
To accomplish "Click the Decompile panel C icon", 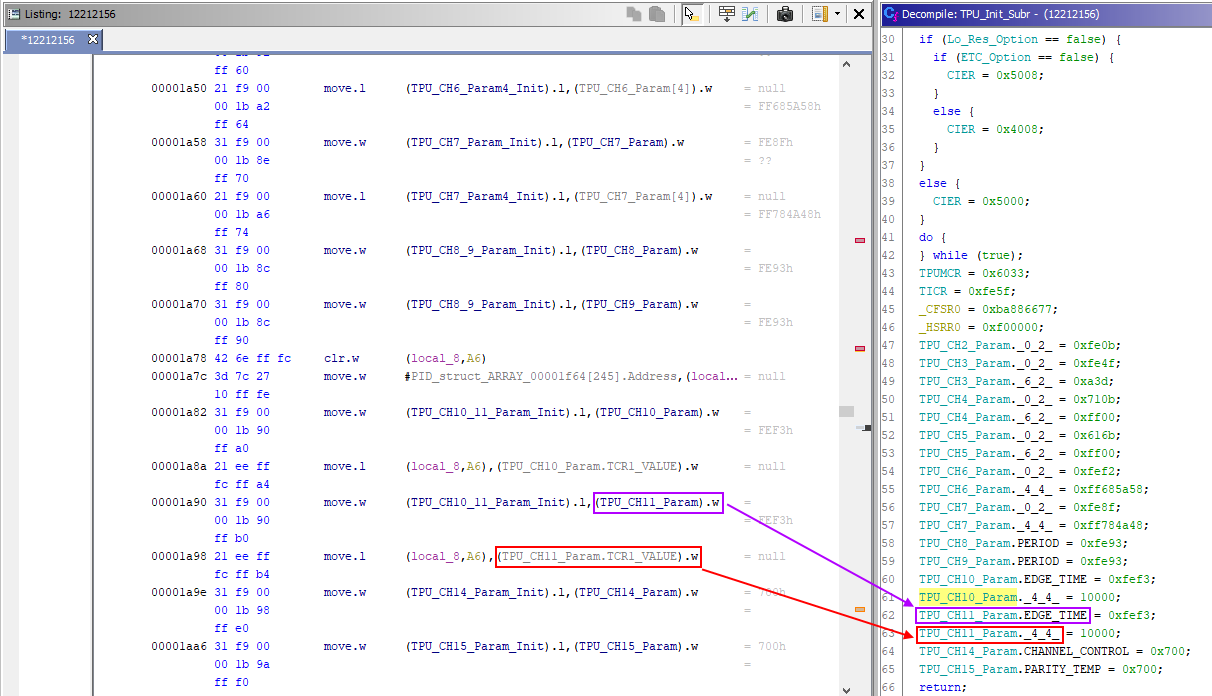I will [x=891, y=13].
